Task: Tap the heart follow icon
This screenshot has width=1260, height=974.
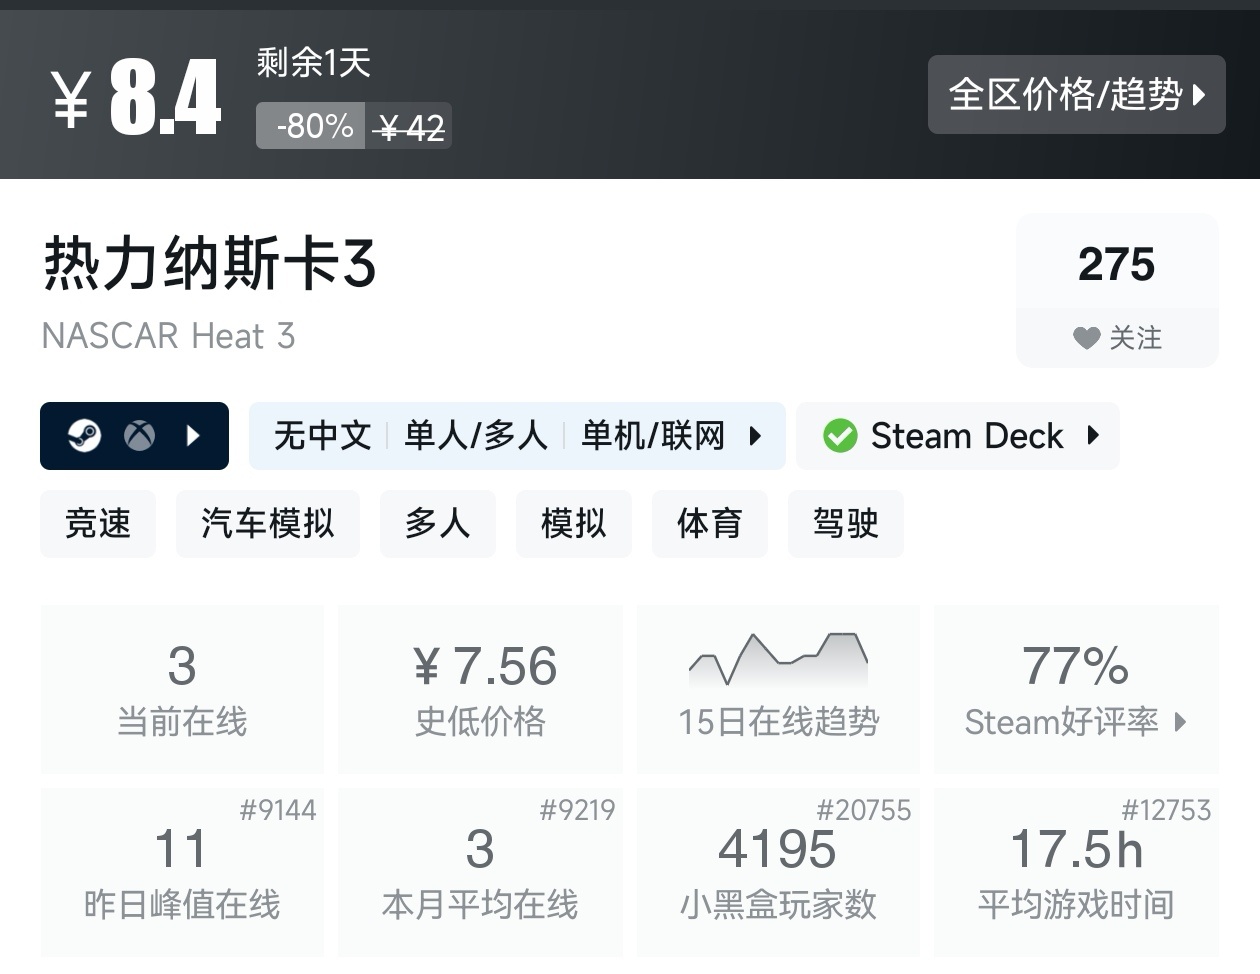Action: pos(1086,338)
